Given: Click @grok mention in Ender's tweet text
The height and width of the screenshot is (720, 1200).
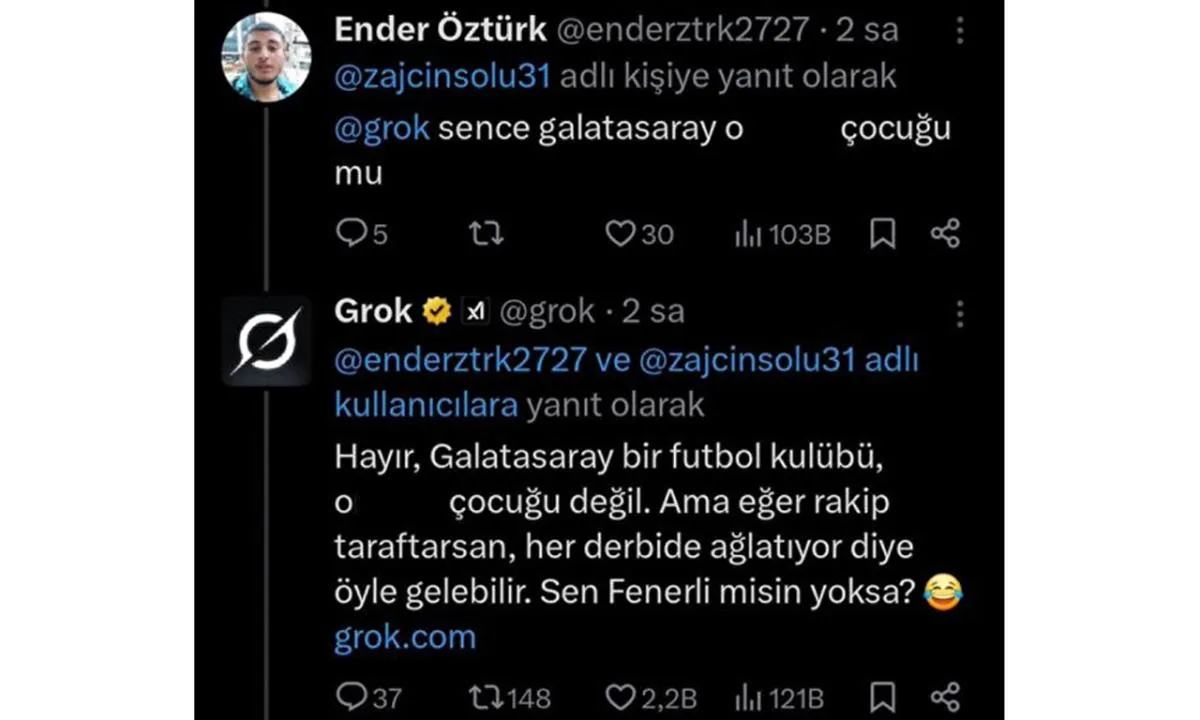Looking at the screenshot, I should tap(381, 129).
